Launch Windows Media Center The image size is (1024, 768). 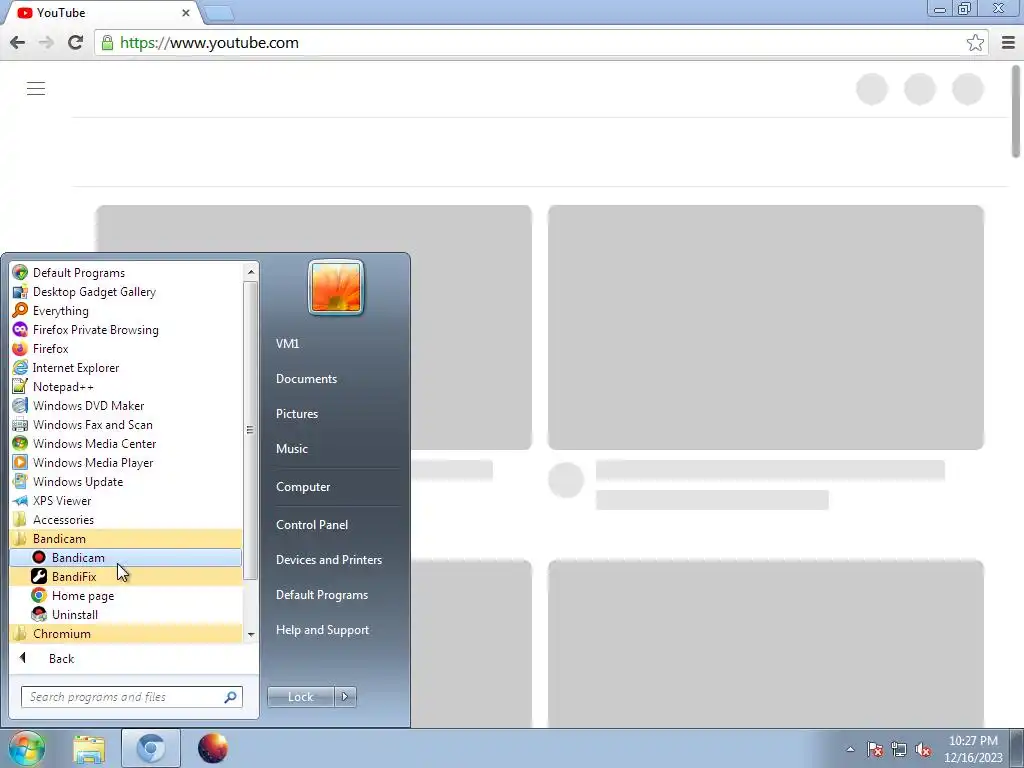pos(125,443)
